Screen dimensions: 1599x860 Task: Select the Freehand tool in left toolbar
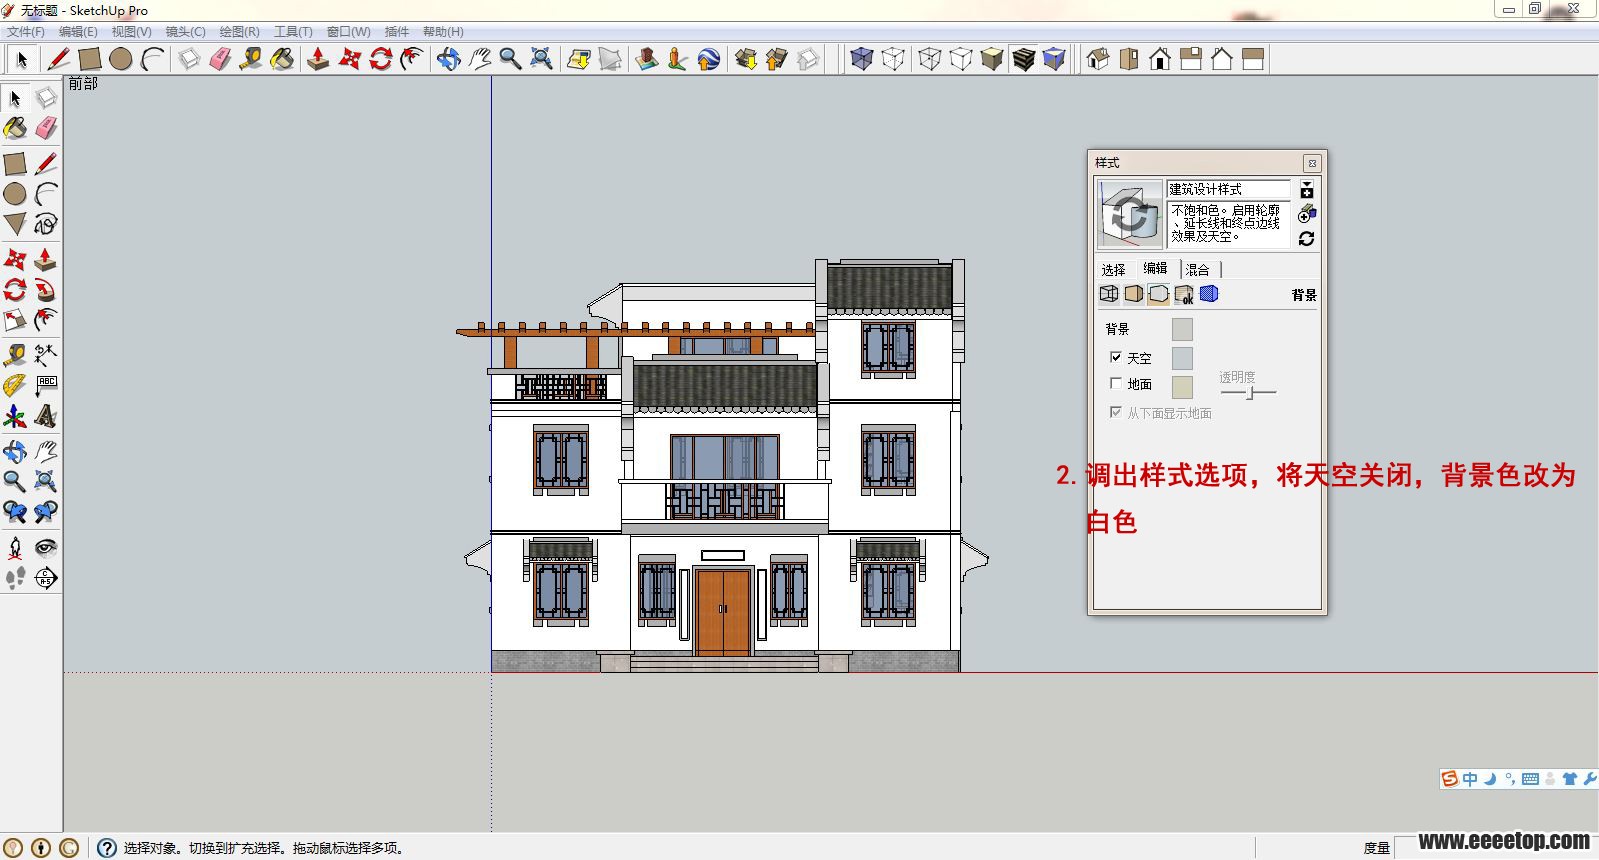(46, 223)
